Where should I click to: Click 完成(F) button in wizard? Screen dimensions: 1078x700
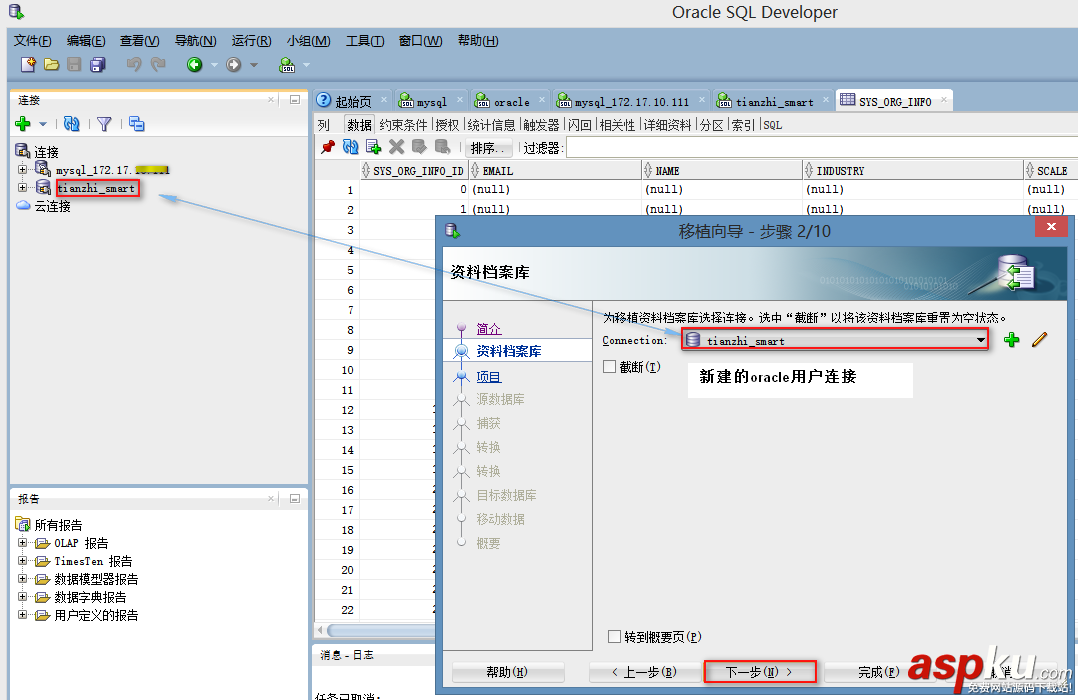878,672
